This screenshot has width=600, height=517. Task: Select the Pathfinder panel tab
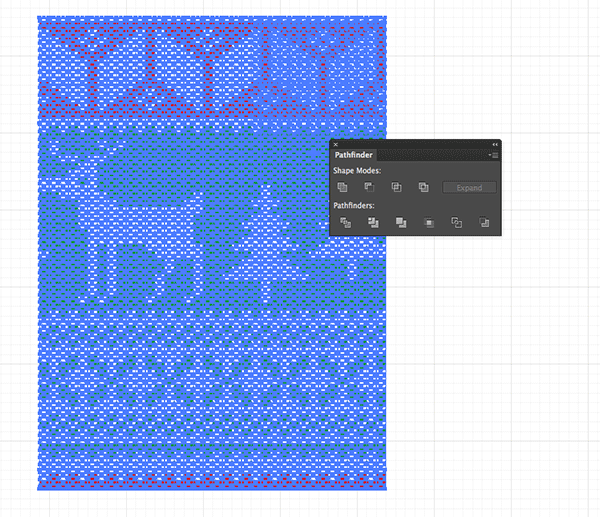354,155
